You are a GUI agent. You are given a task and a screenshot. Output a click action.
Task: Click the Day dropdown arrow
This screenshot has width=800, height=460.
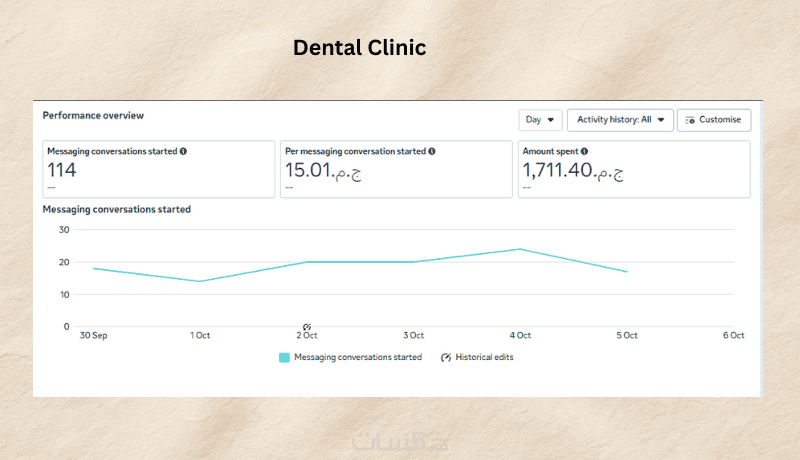[551, 120]
